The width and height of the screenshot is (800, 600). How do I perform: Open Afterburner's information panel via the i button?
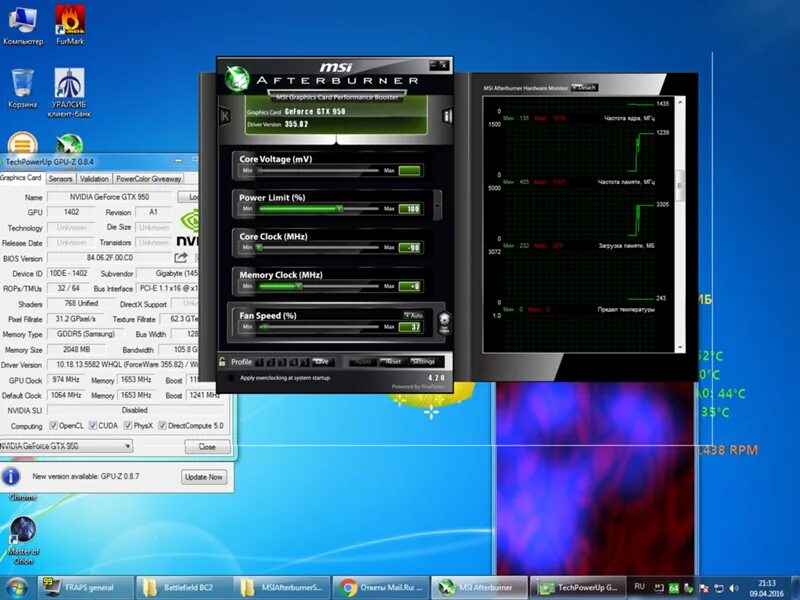pyautogui.click(x=447, y=116)
